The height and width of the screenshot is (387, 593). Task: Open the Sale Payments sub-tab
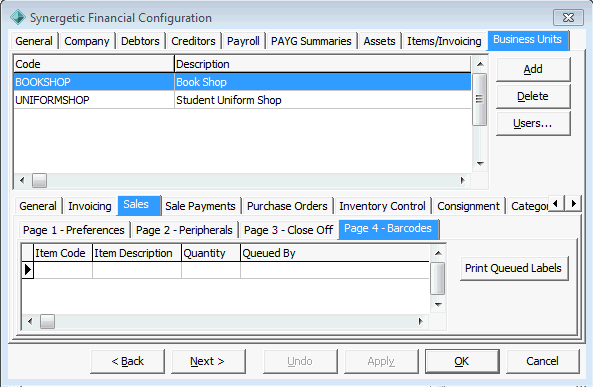coord(200,206)
